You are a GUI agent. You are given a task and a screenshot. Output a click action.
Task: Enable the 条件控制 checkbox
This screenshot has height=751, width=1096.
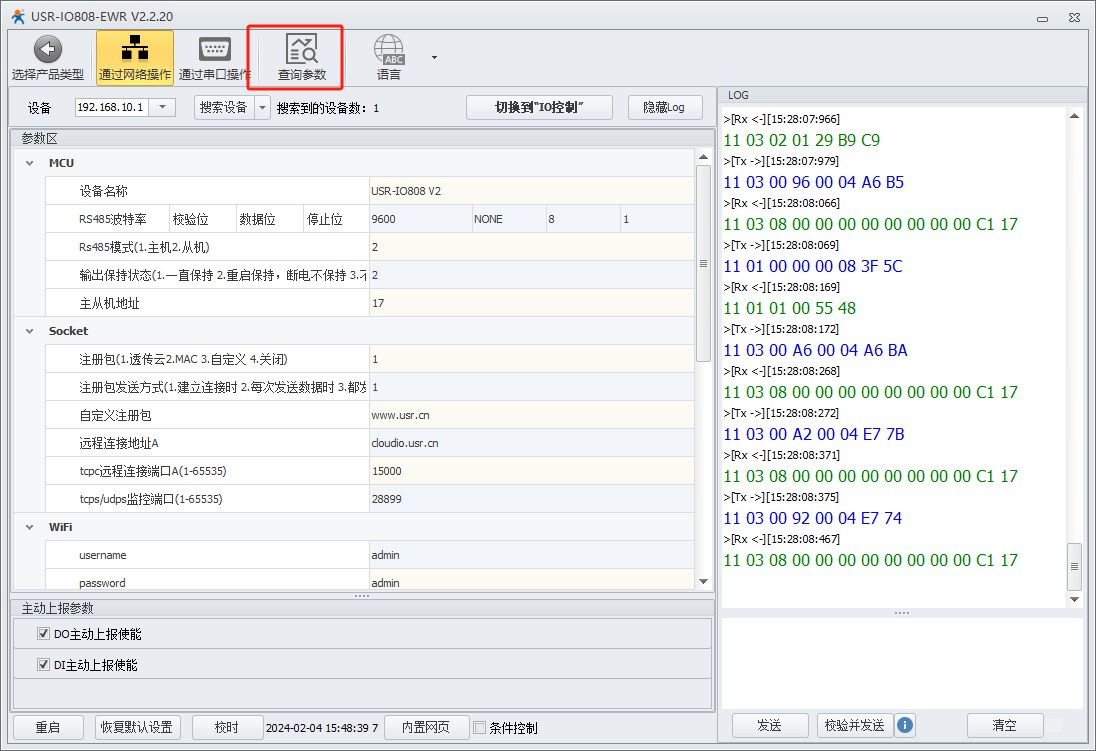coord(479,728)
